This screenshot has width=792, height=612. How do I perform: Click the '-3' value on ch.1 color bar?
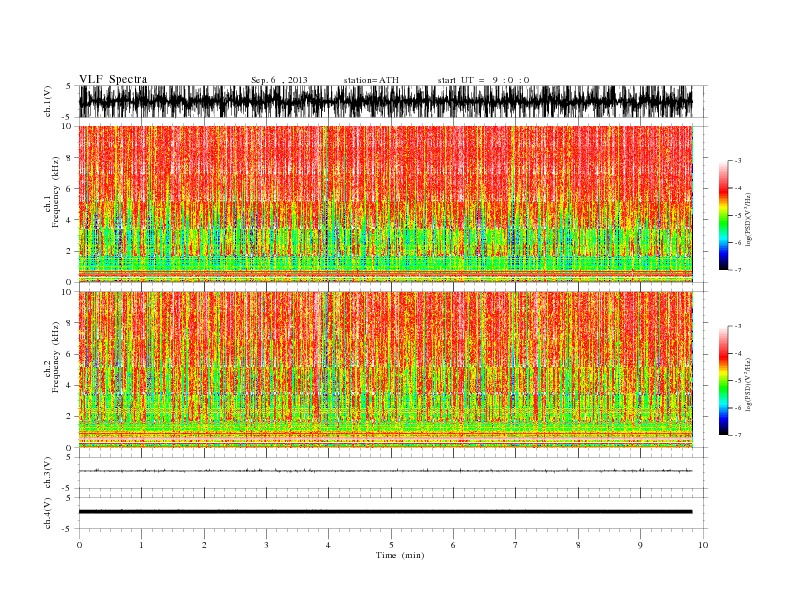(x=738, y=161)
